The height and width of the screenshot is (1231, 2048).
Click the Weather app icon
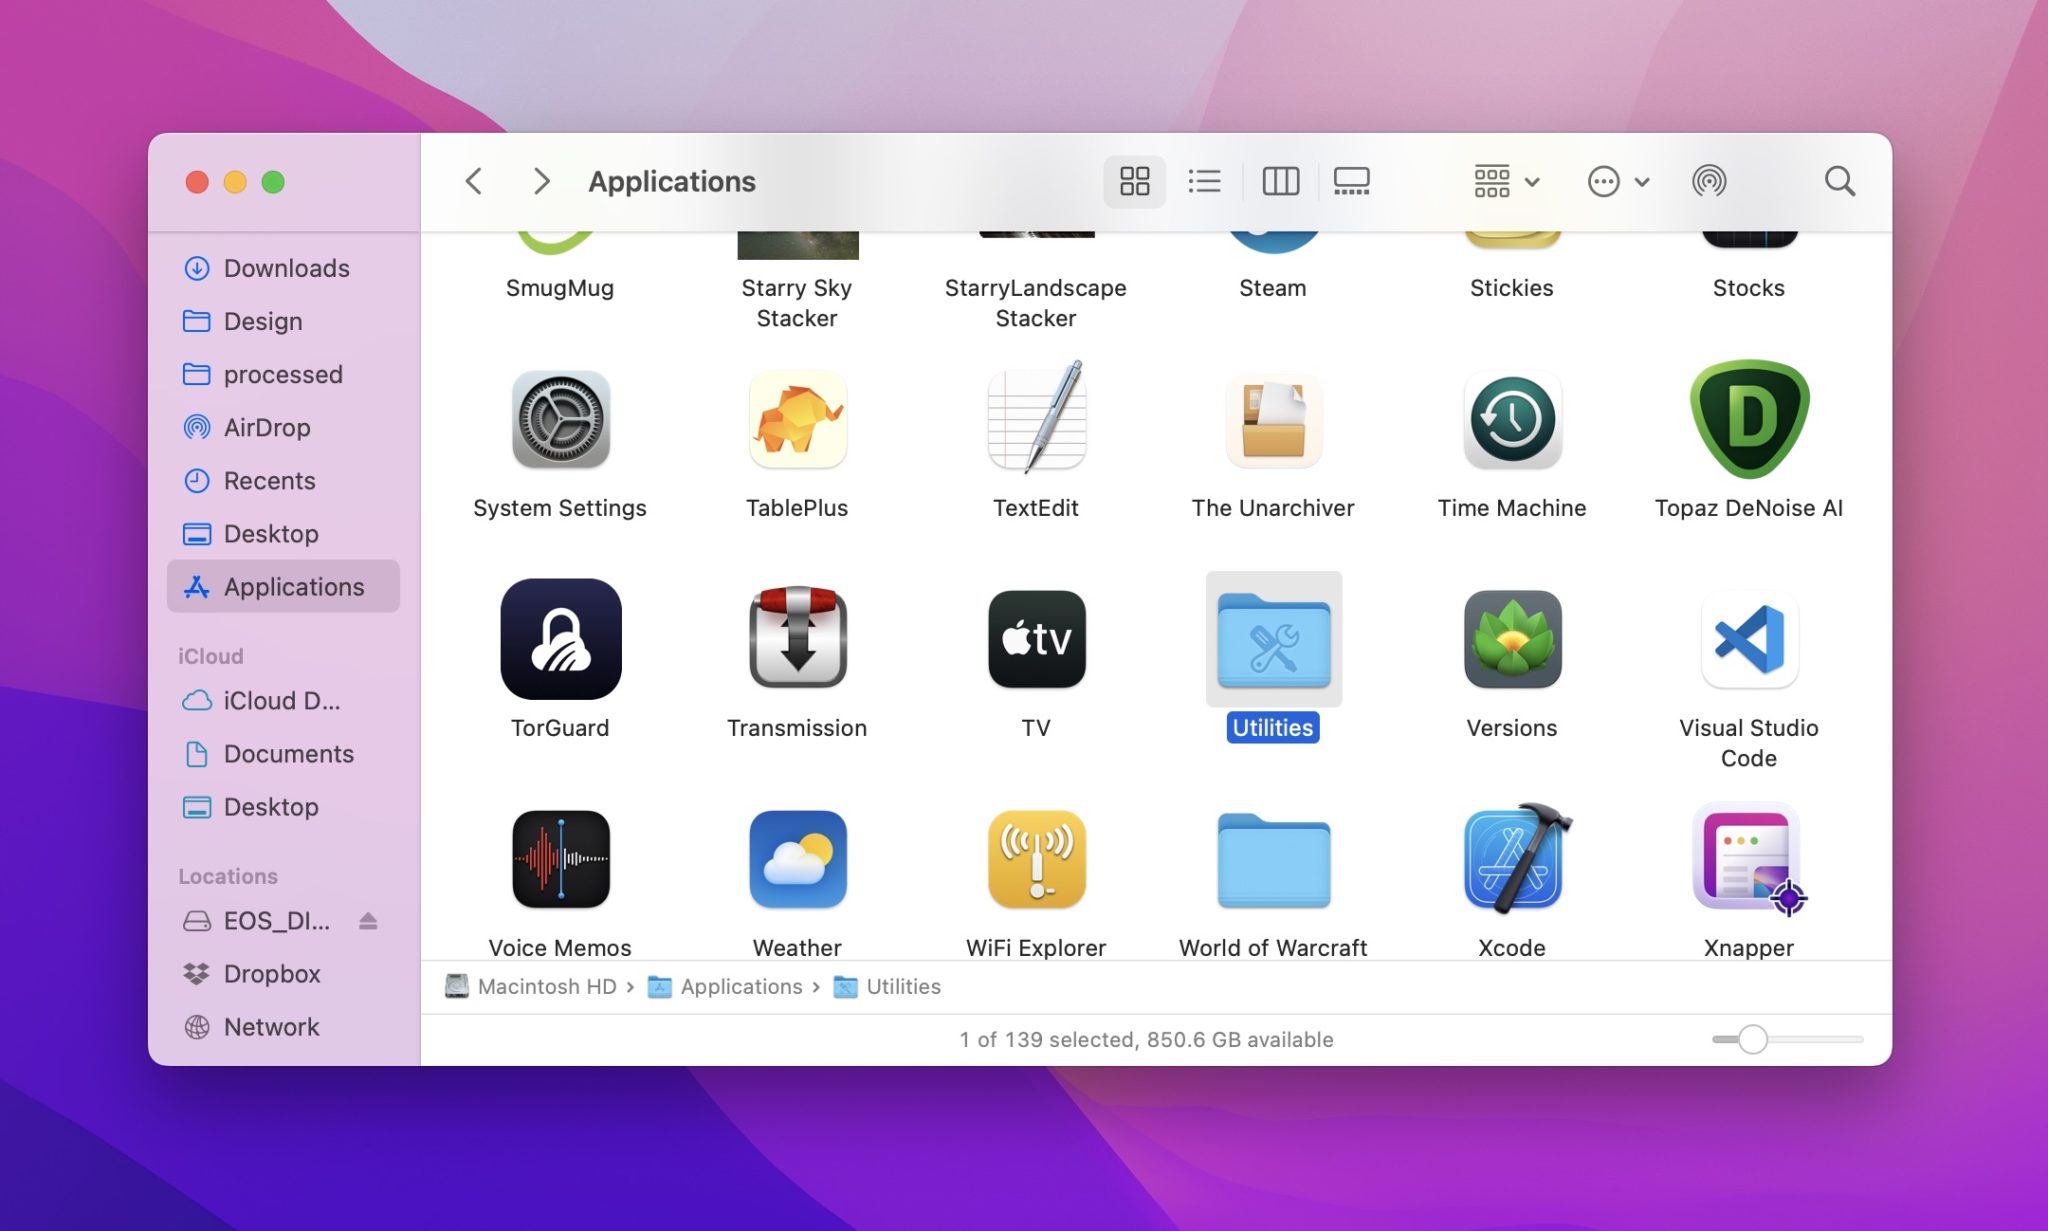coord(797,859)
